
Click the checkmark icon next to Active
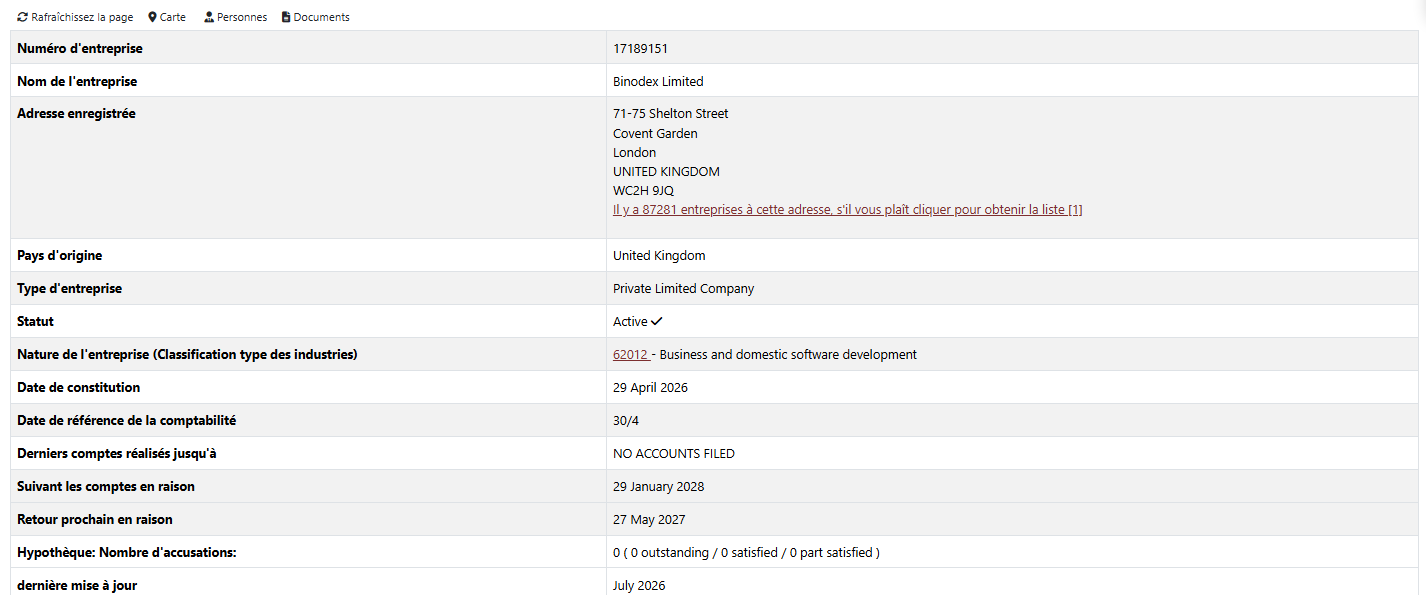[x=657, y=321]
